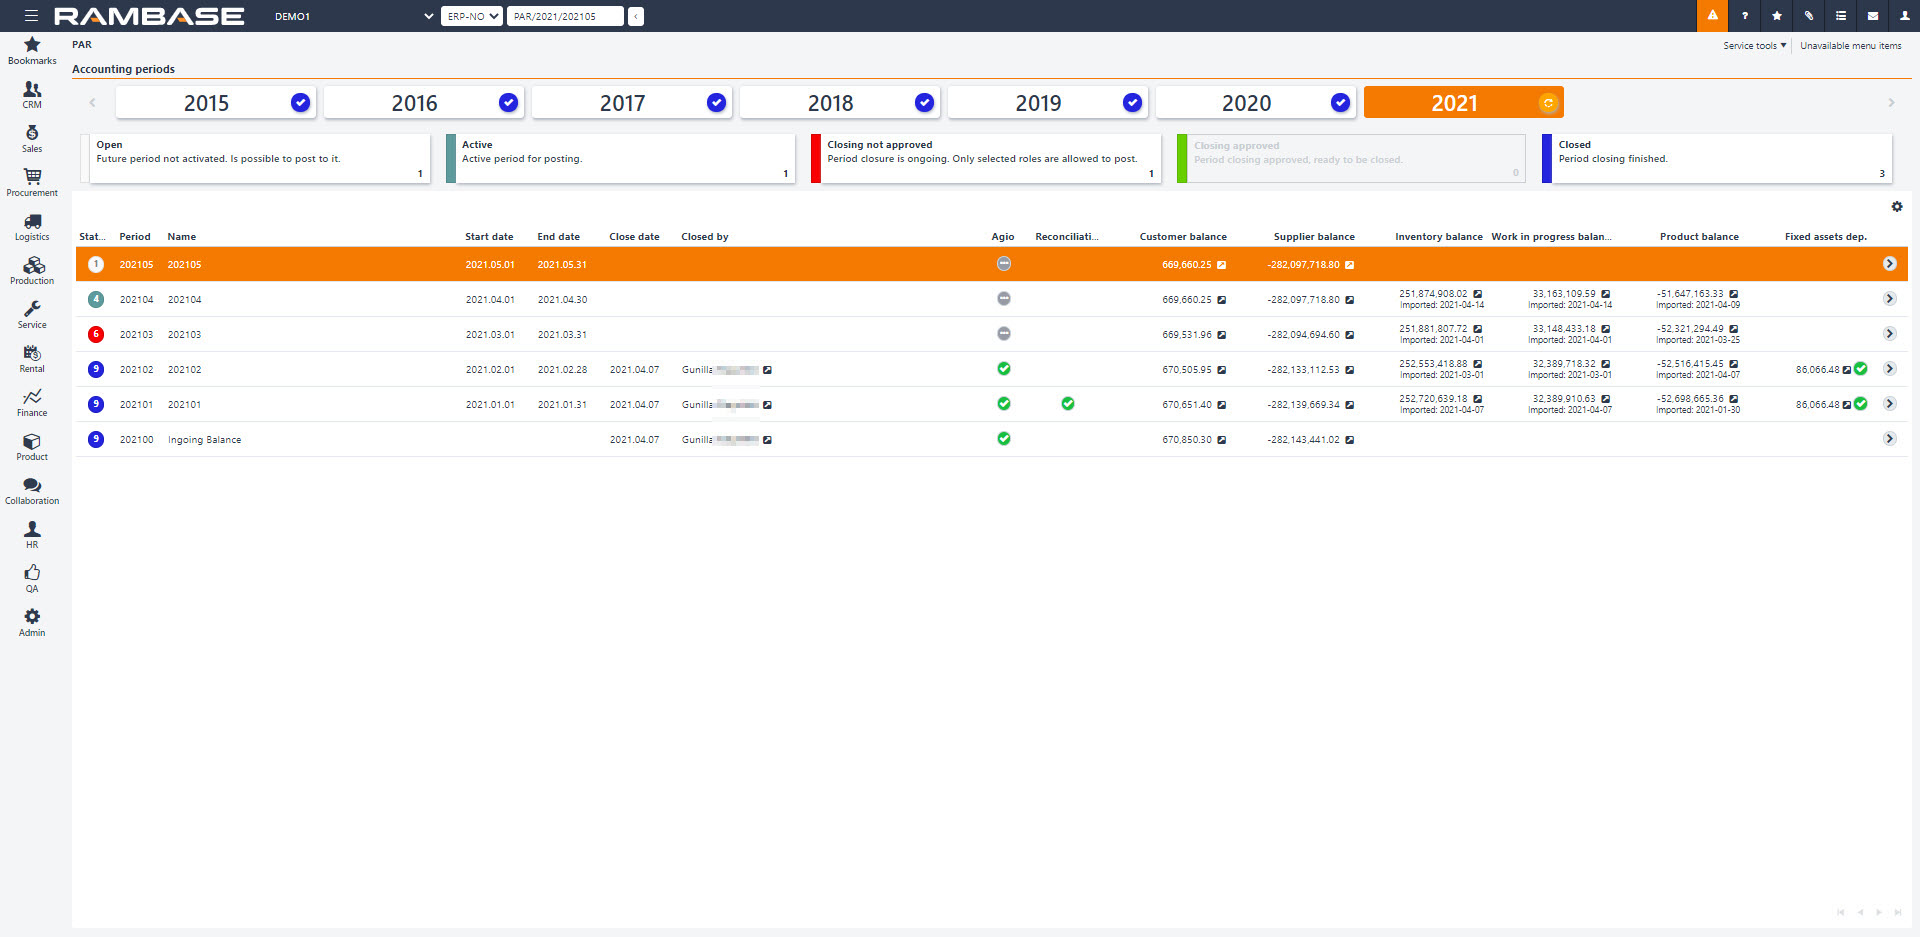Expand the Service tools dropdown

click(x=1754, y=46)
